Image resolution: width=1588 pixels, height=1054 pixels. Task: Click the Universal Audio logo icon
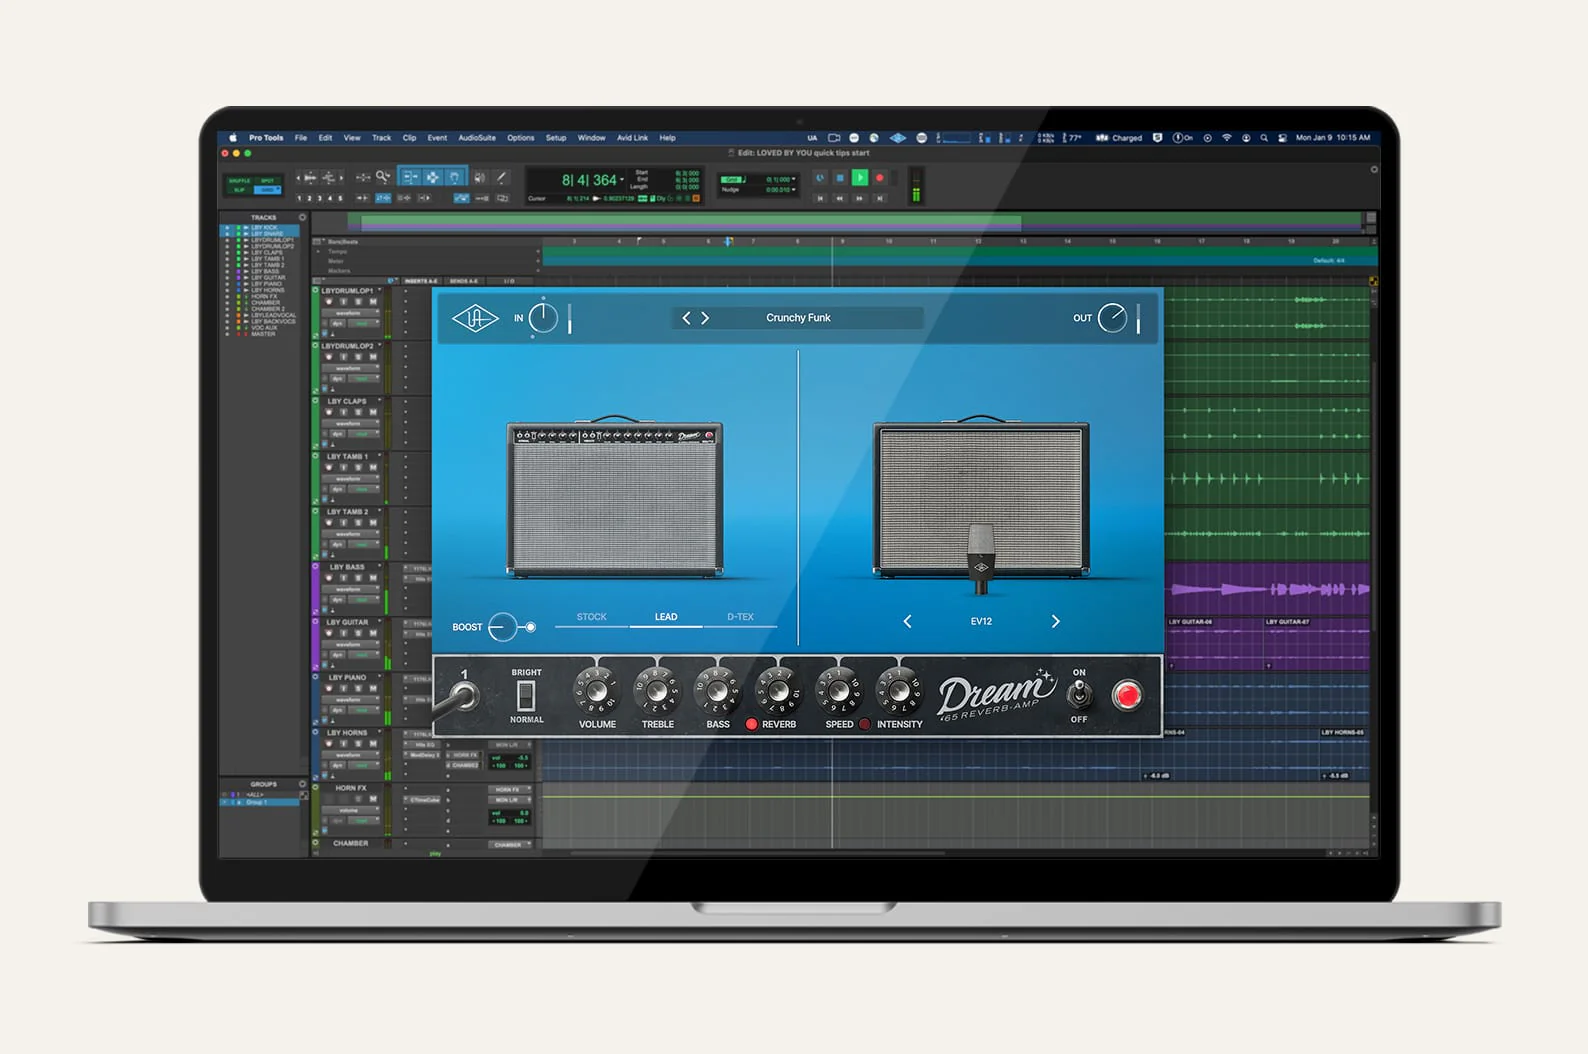475,319
